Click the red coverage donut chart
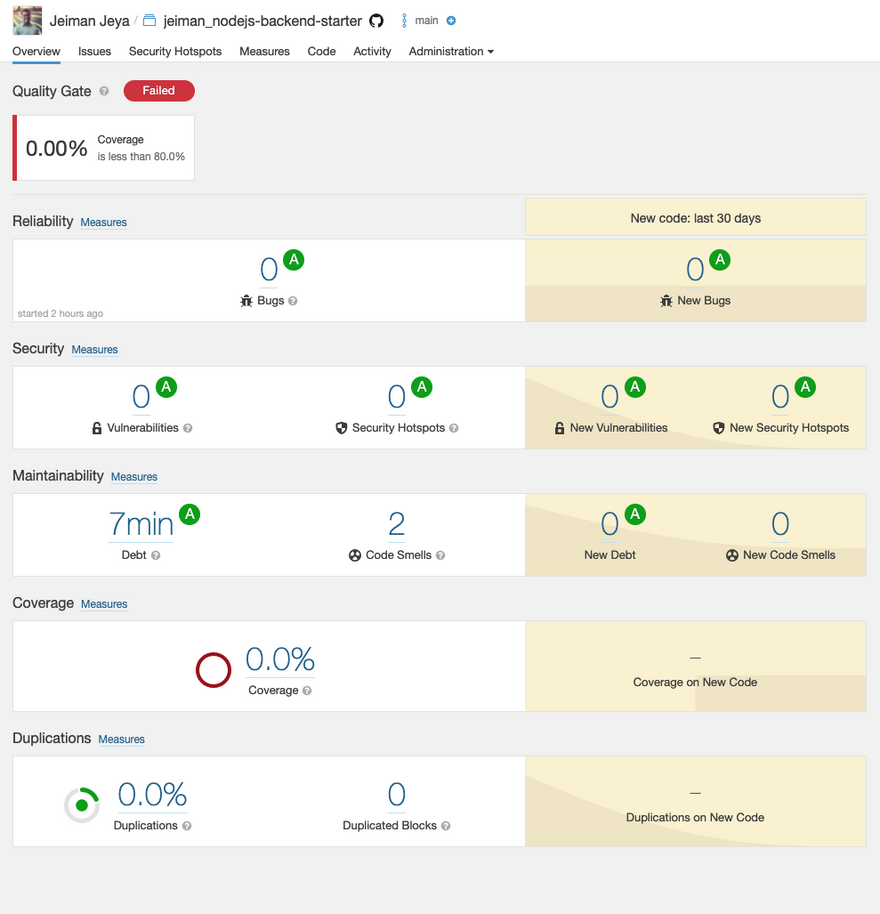Viewport: 880px width, 914px height. (x=213, y=670)
